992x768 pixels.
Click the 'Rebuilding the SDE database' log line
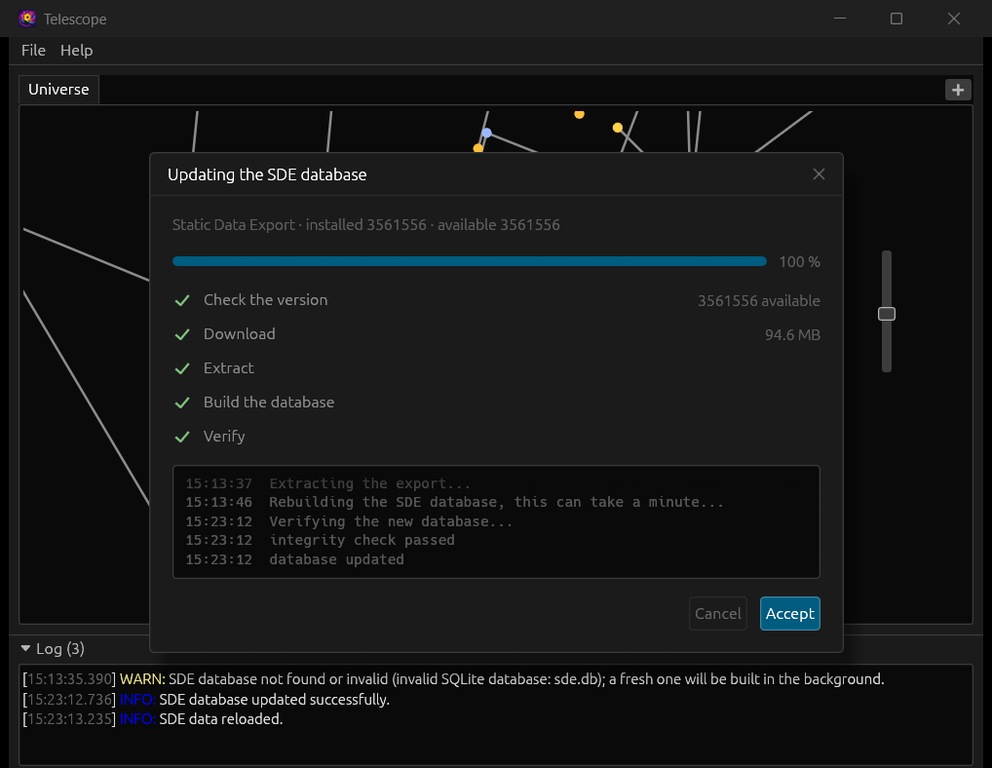click(455, 502)
